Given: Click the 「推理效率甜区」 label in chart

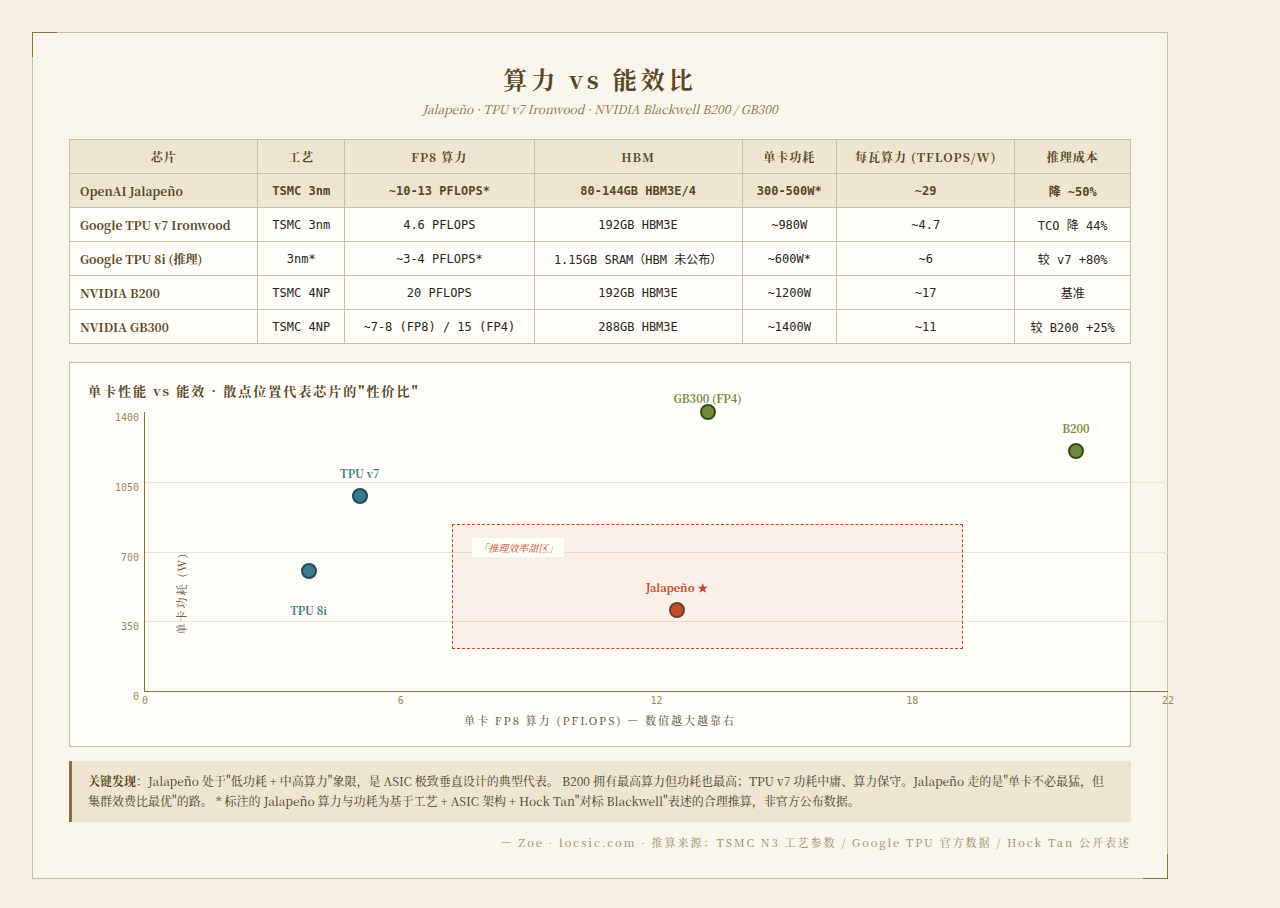Looking at the screenshot, I should click(x=518, y=548).
